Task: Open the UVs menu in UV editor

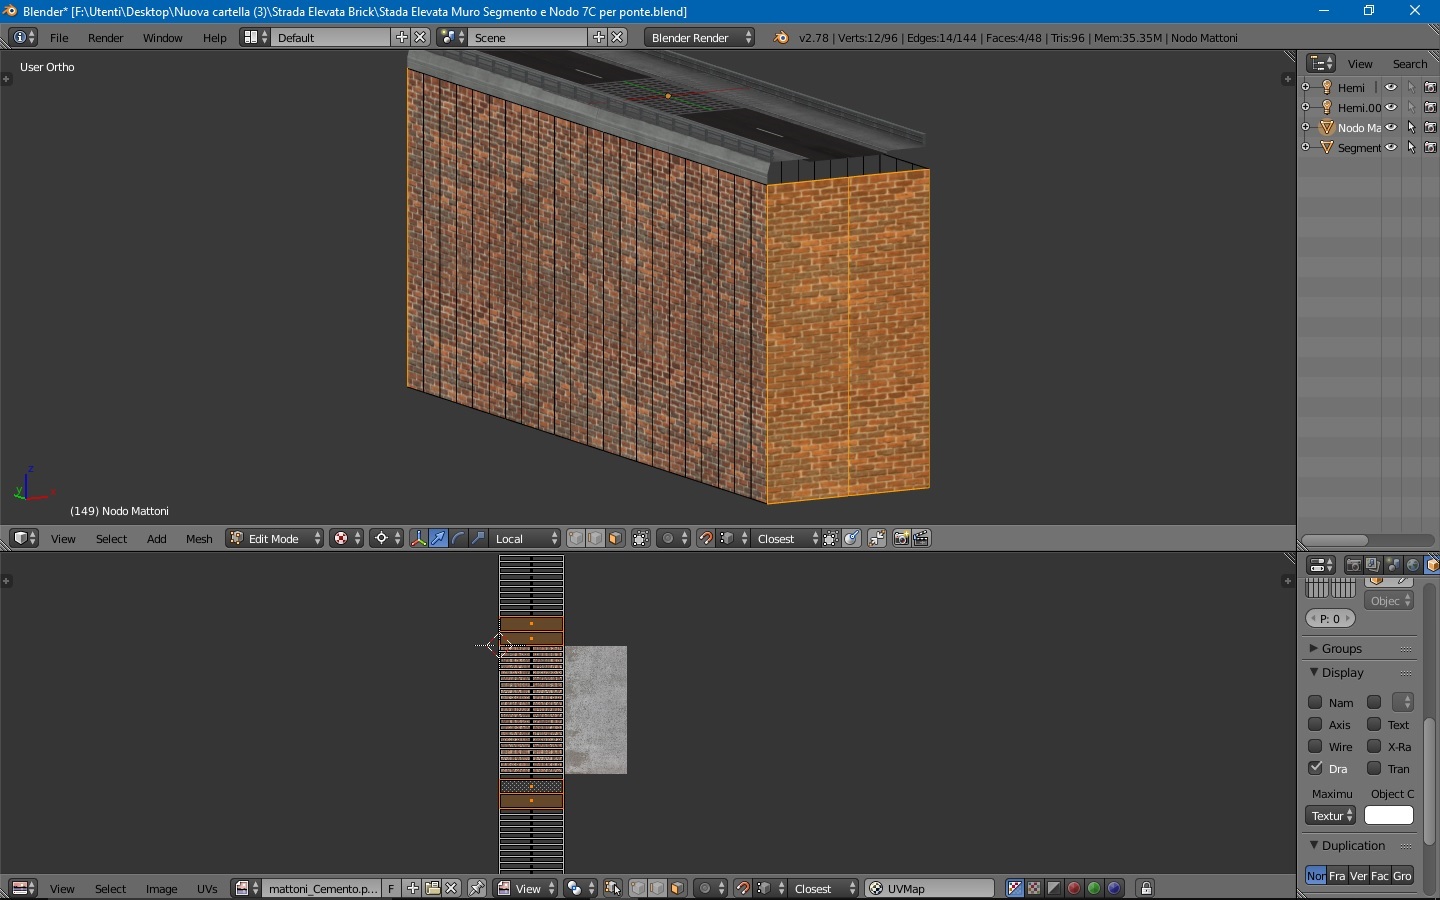Action: 207,889
